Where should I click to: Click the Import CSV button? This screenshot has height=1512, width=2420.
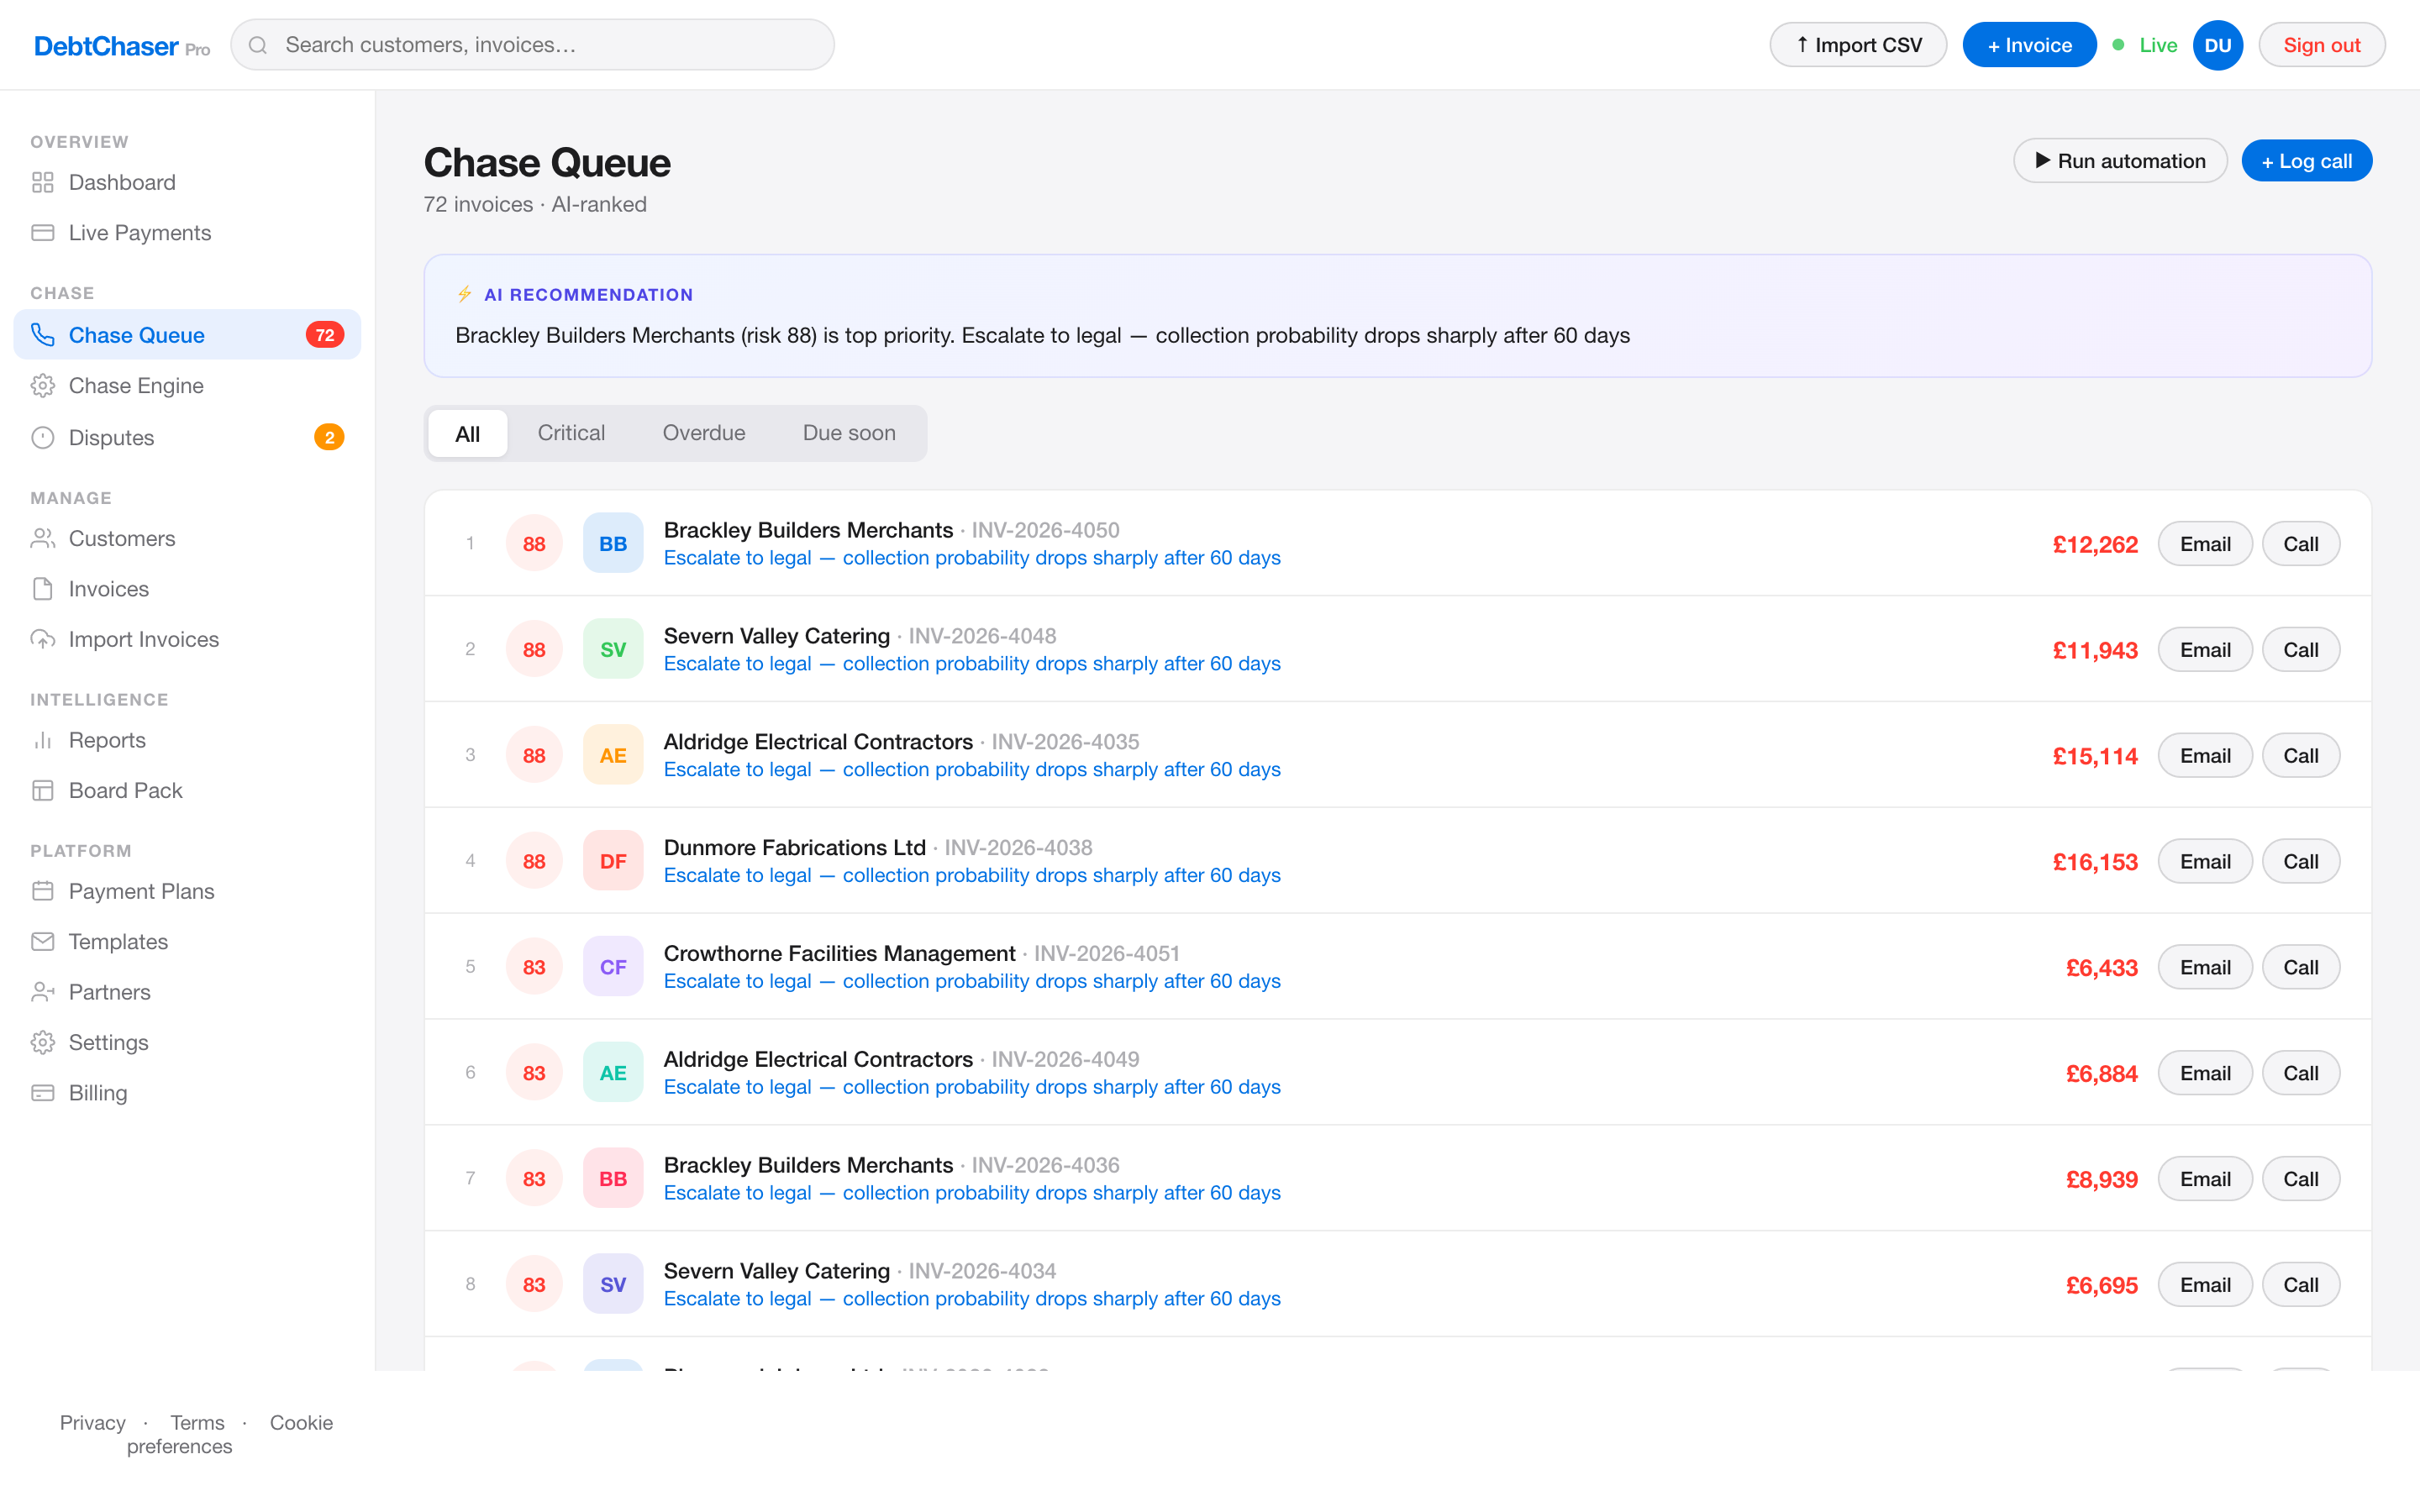[1858, 45]
